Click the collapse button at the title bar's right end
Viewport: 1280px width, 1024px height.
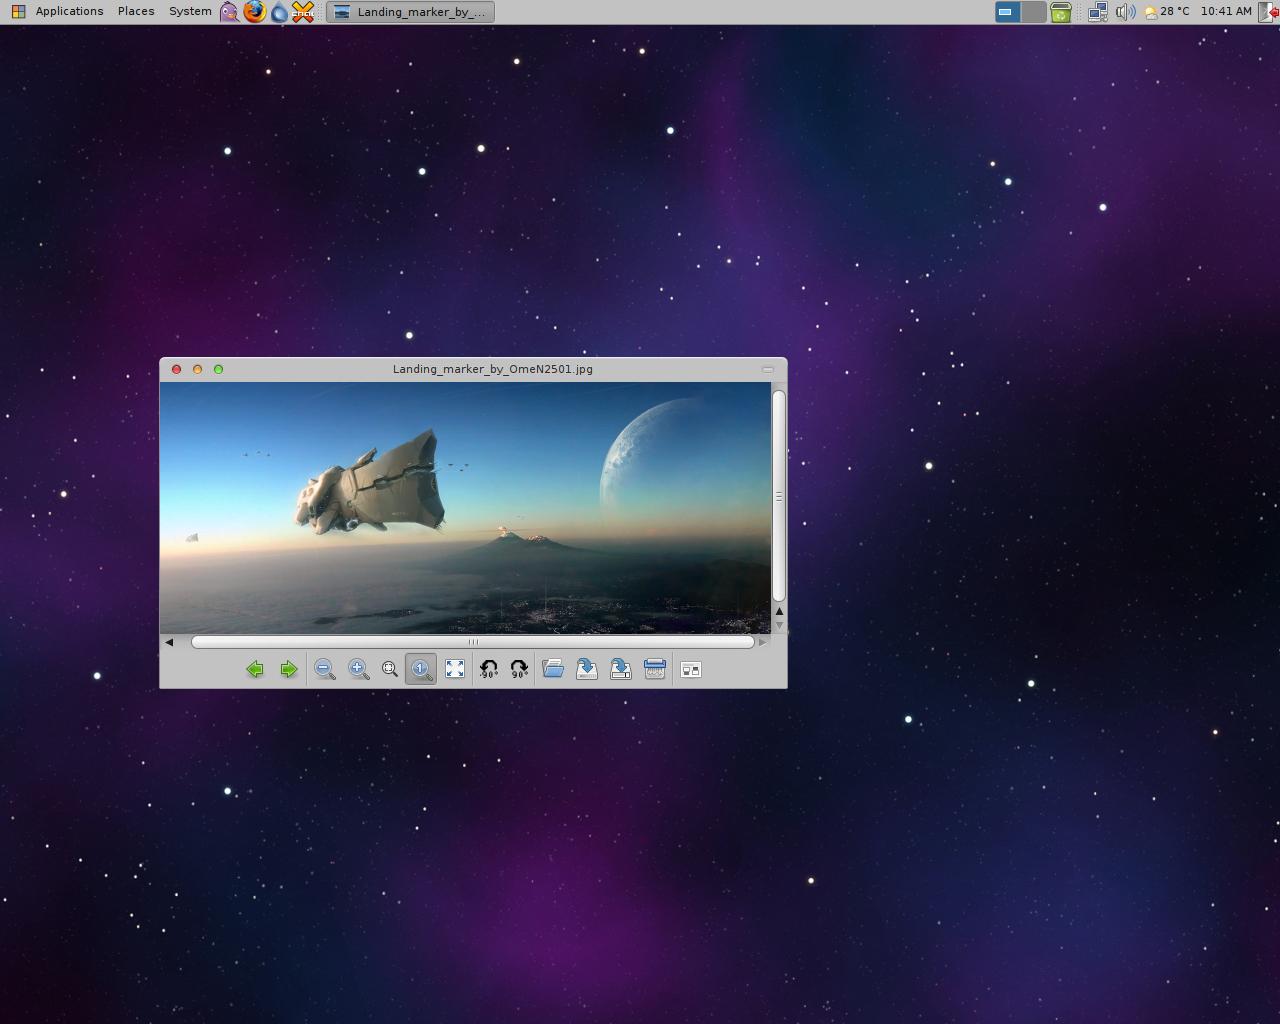768,369
